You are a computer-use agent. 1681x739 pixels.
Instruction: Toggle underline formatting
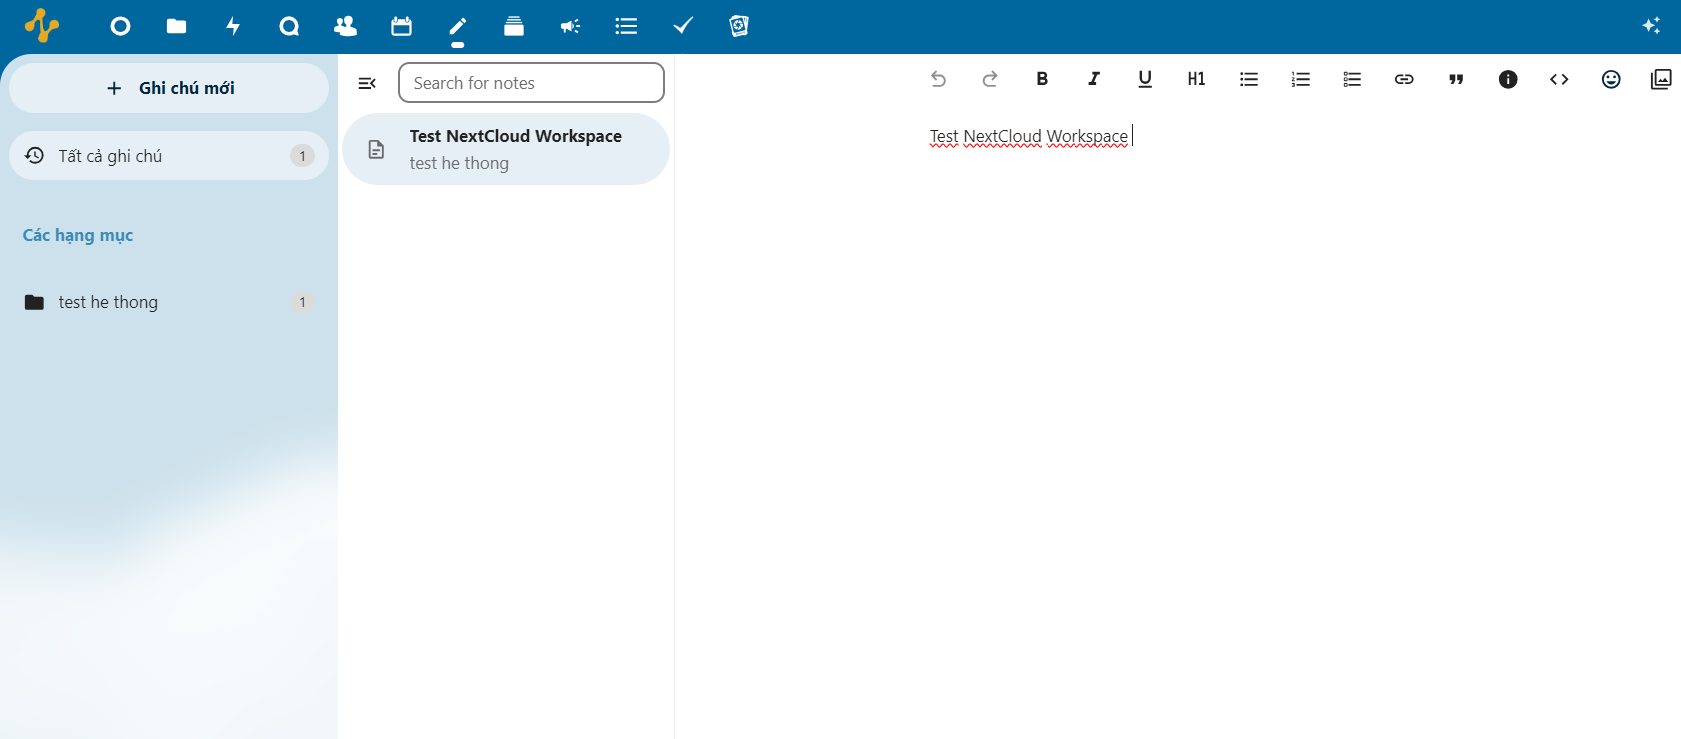tap(1145, 79)
